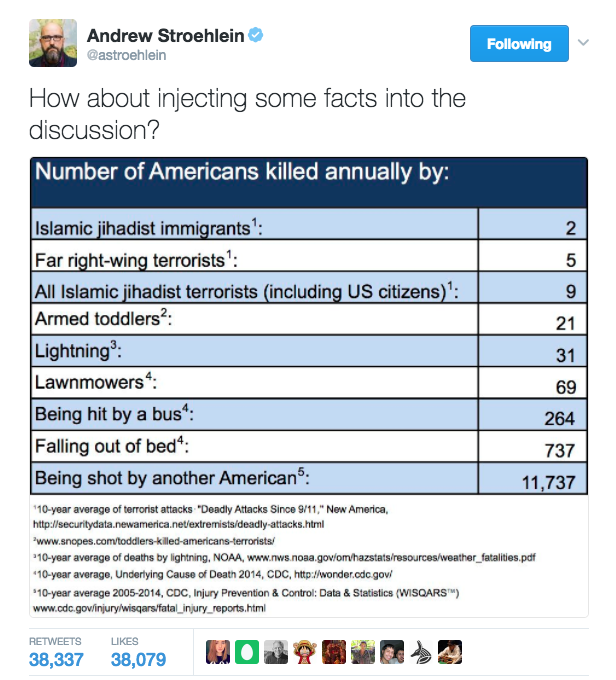The image size is (616, 680).
Task: Click the first liker avatar with pink hair
Action: 219,651
